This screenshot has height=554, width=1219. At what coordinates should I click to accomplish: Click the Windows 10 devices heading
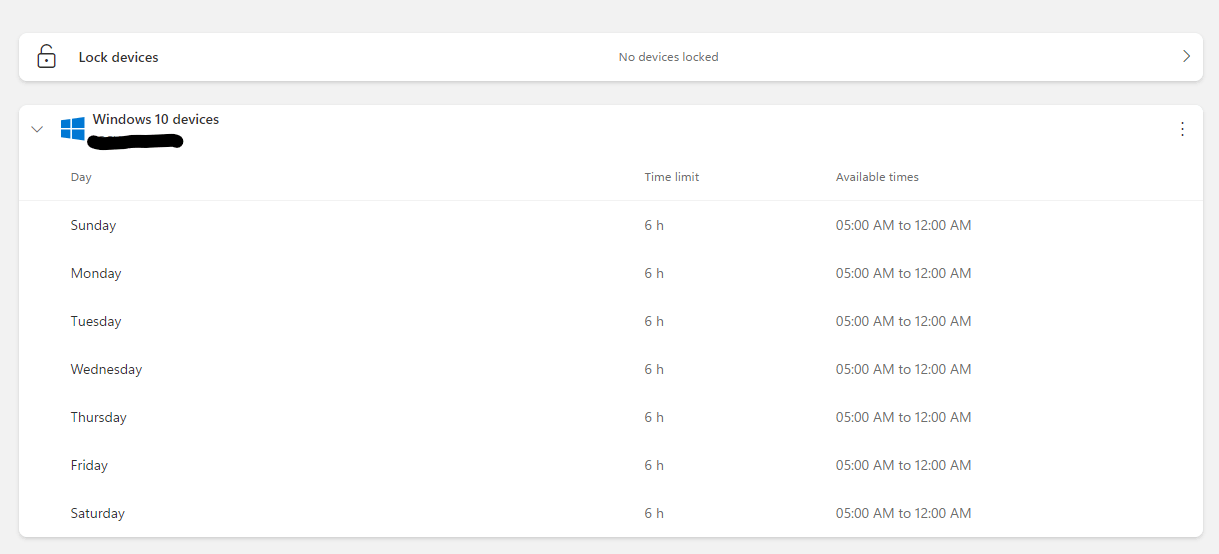coord(156,120)
